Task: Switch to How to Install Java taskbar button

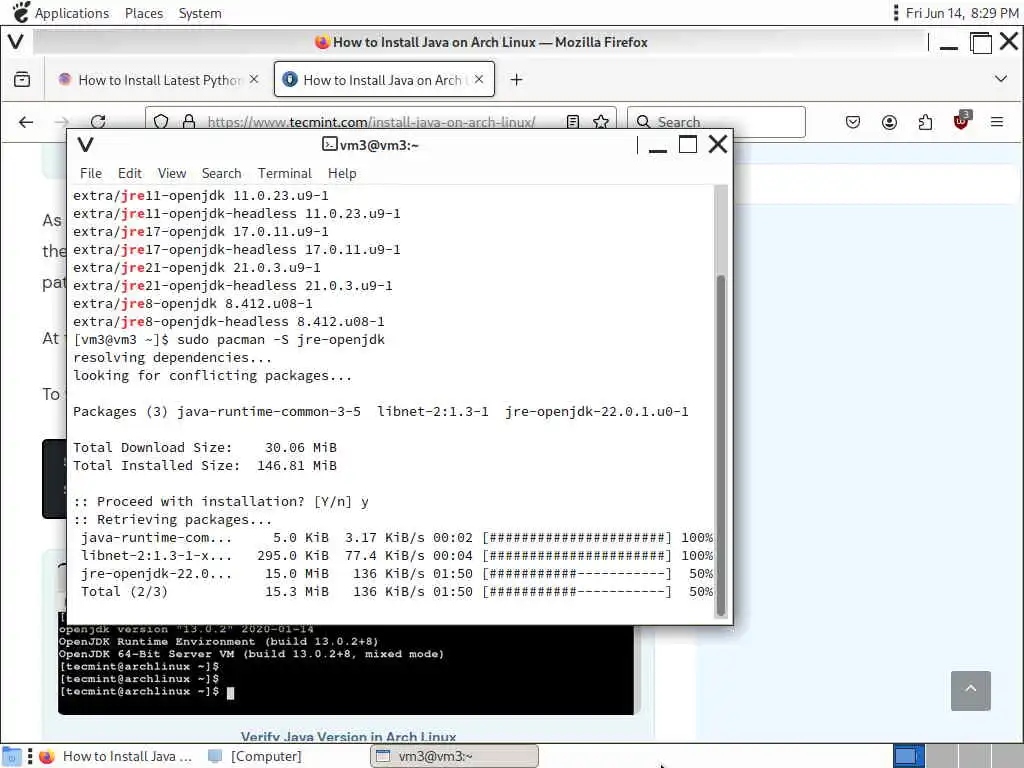Action: tap(116, 756)
